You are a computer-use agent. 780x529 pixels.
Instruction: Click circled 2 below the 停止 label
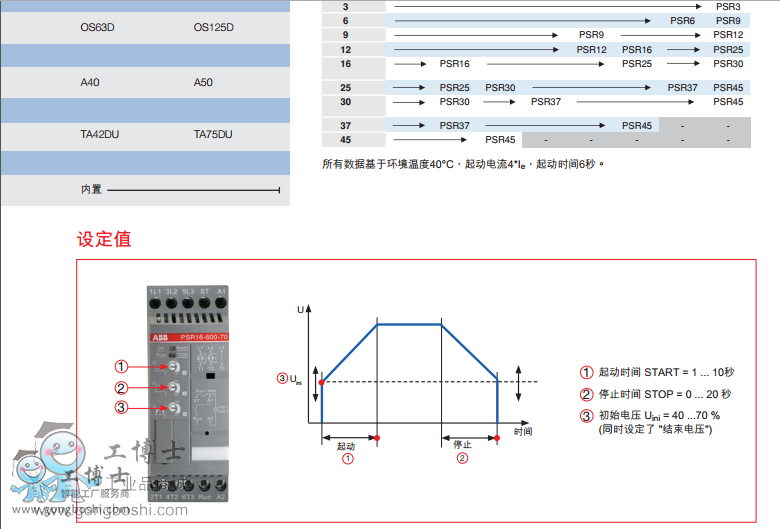click(462, 459)
